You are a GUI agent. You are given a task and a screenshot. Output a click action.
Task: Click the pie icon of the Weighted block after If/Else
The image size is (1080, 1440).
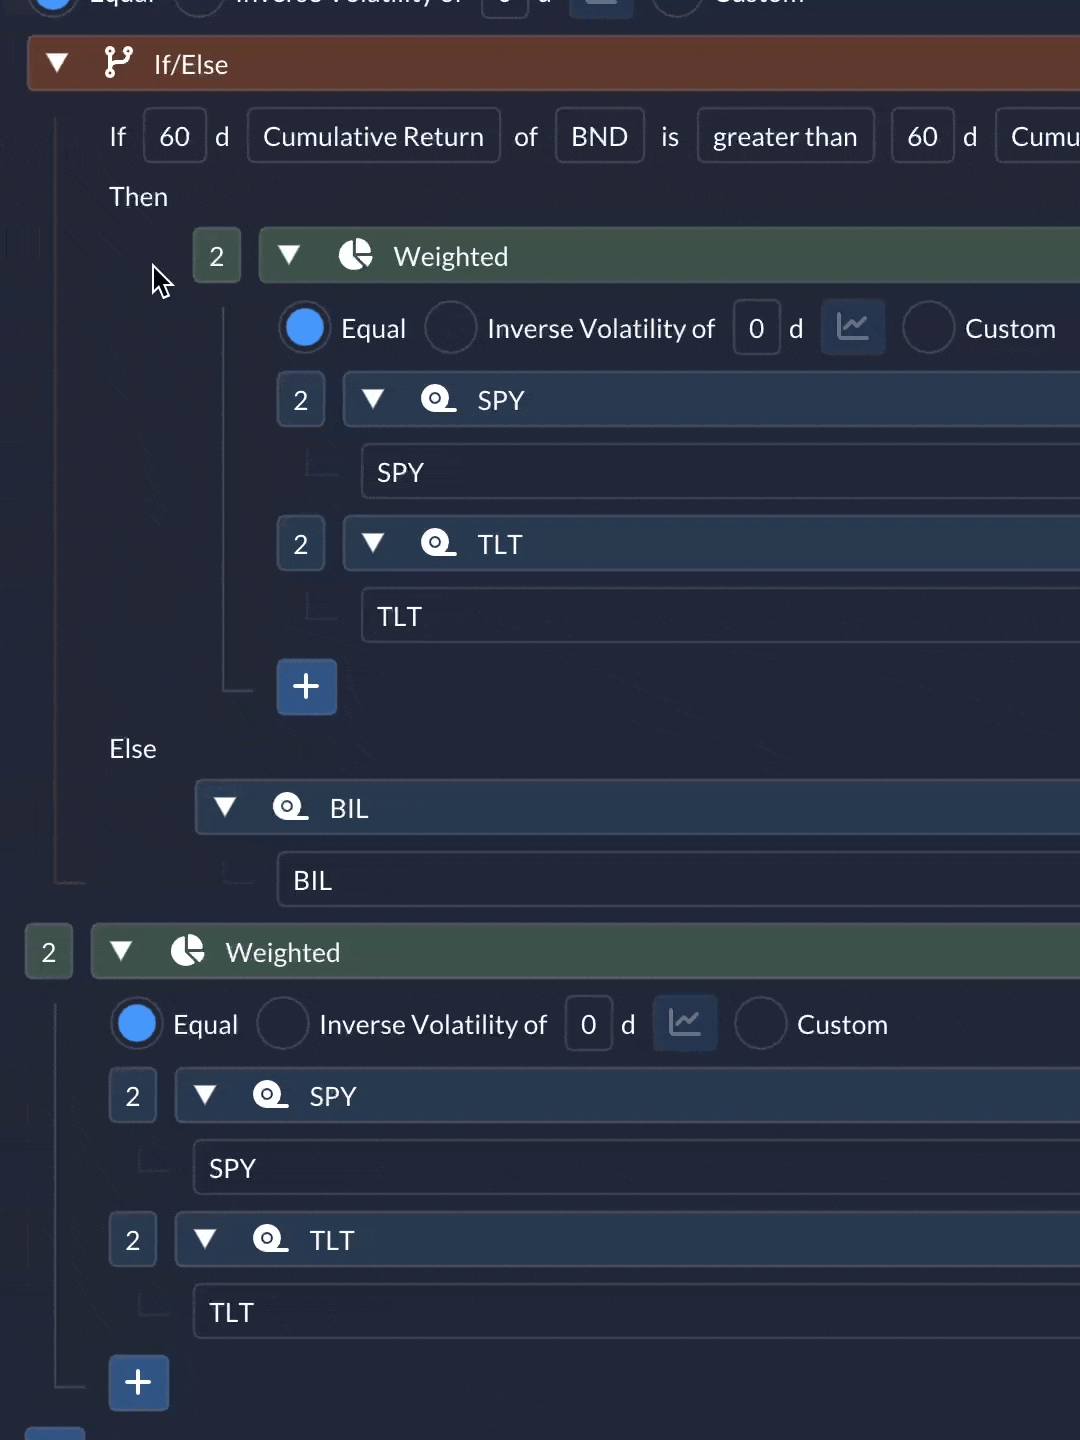188,951
